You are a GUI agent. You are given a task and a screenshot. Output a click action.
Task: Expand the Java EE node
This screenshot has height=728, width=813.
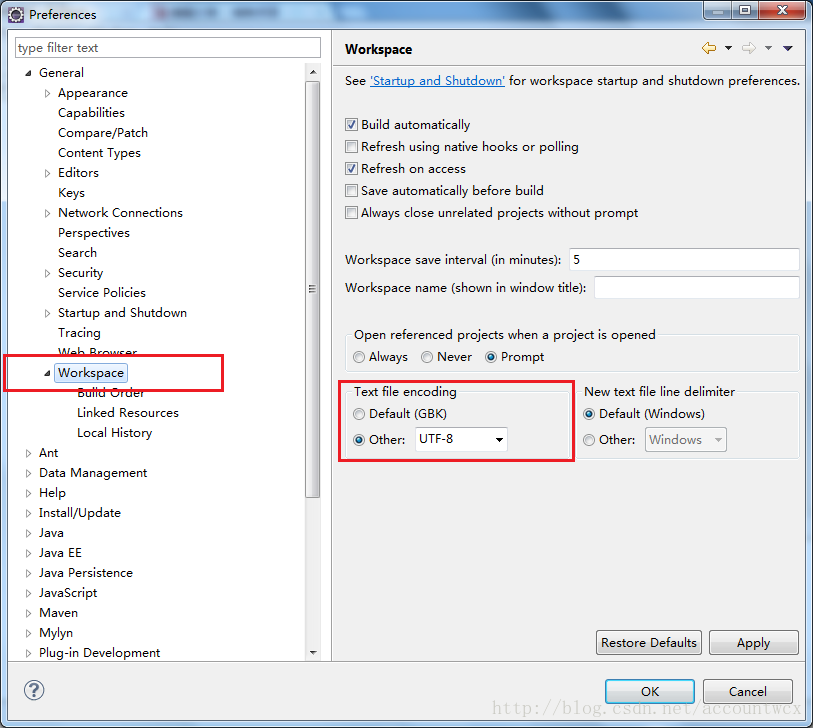click(x=29, y=553)
